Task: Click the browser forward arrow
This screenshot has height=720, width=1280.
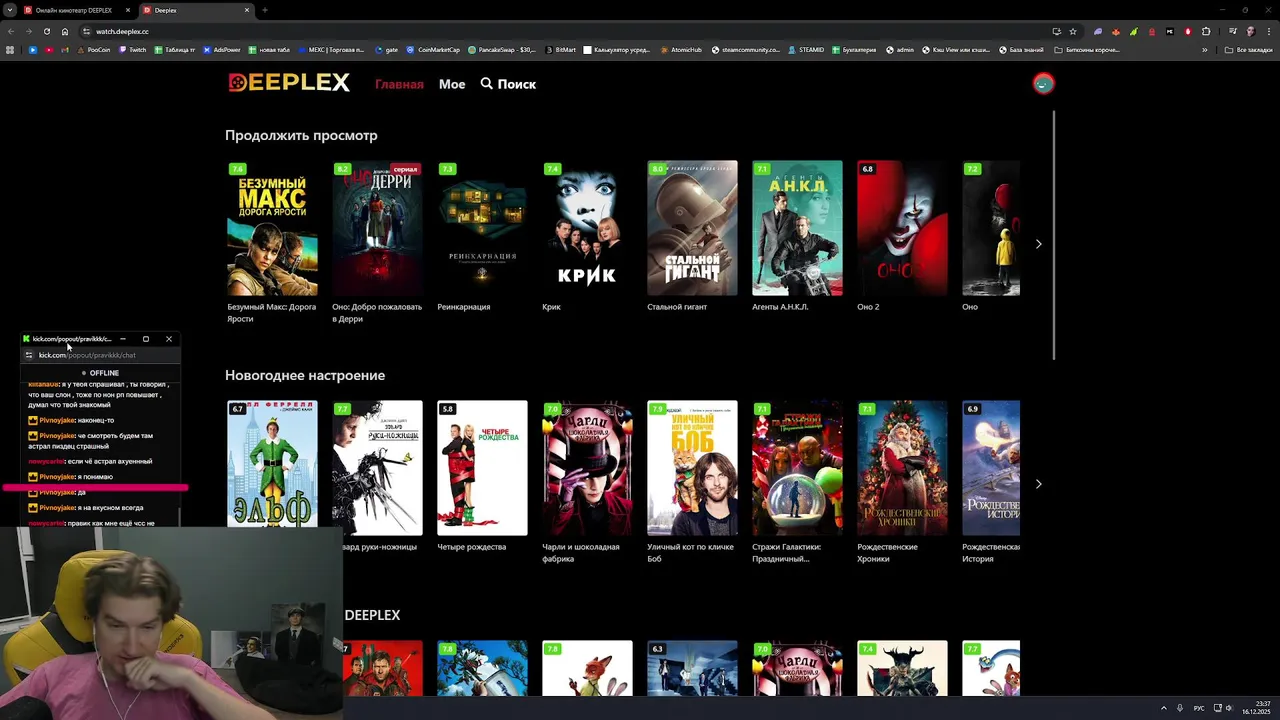Action: click(x=29, y=31)
